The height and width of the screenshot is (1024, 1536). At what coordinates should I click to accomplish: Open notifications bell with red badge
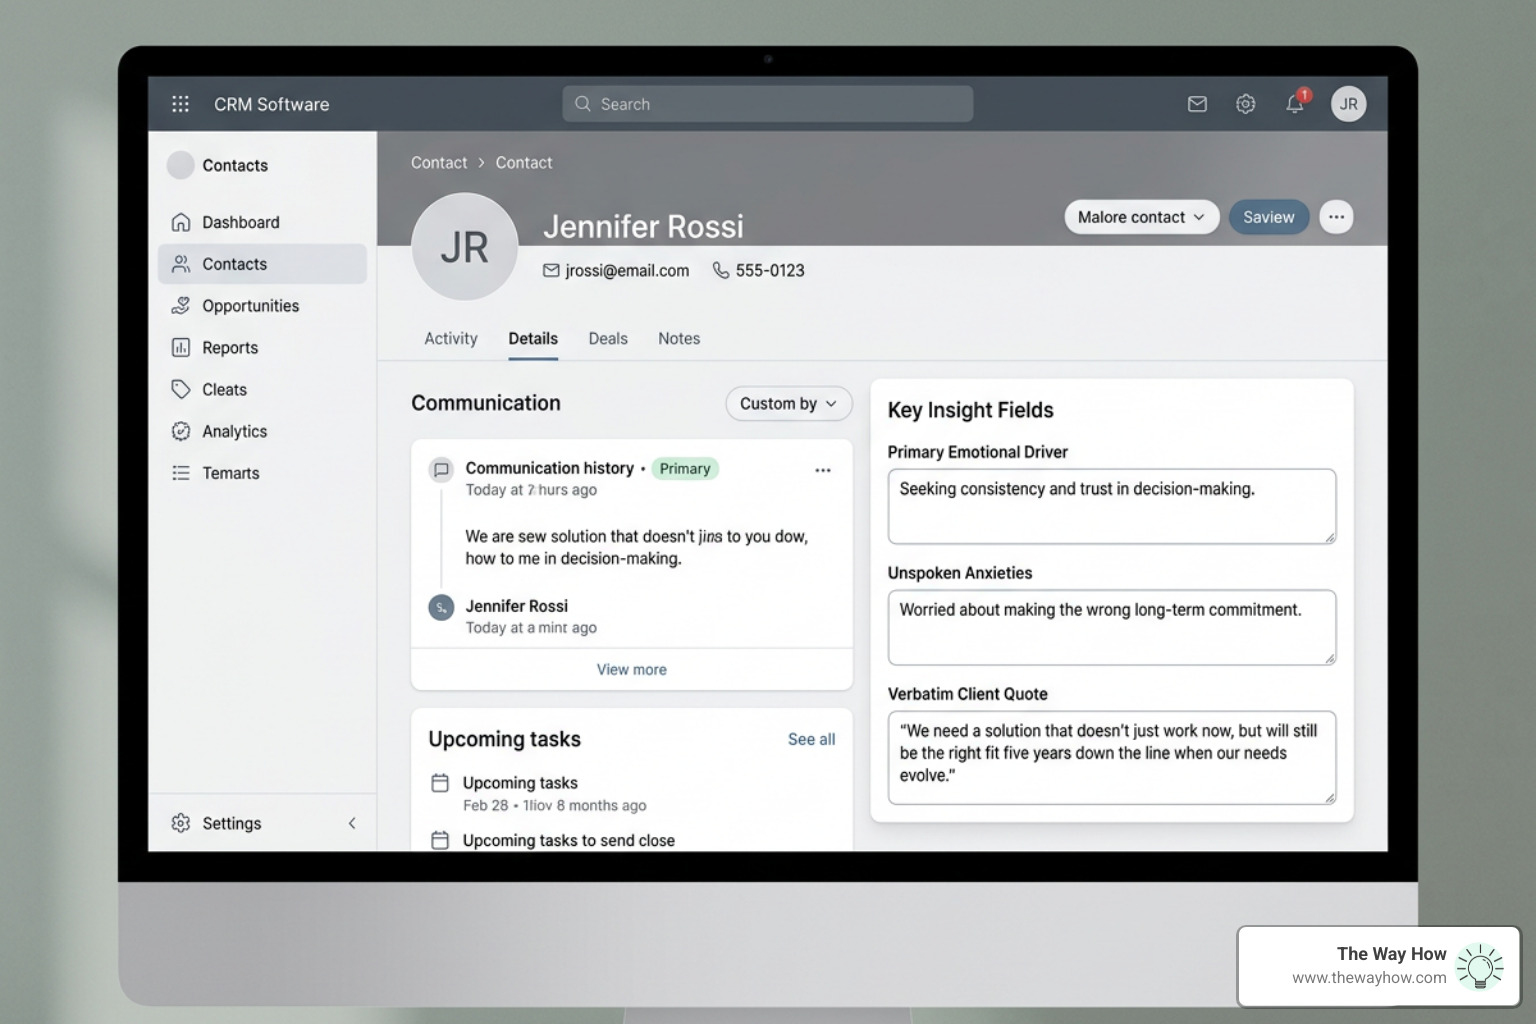click(1296, 102)
